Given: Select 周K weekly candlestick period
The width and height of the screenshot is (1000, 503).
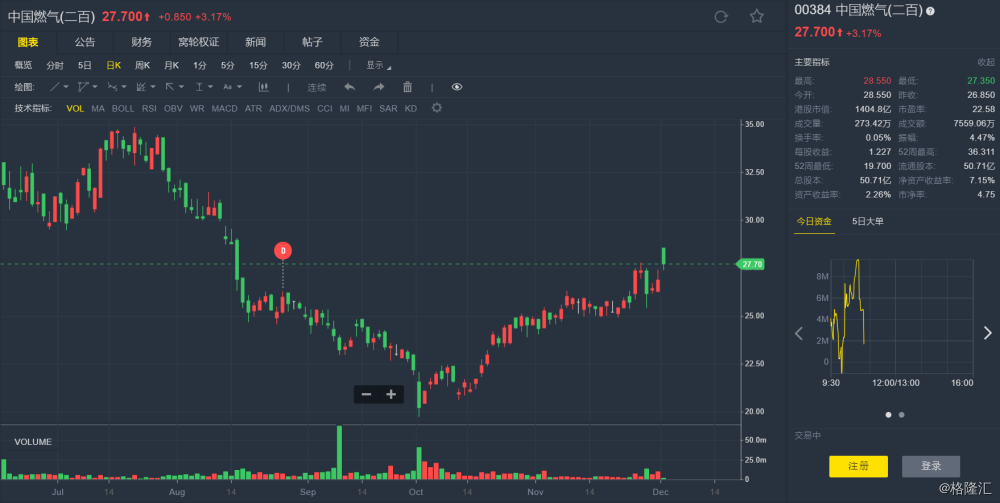Looking at the screenshot, I should (x=142, y=65).
